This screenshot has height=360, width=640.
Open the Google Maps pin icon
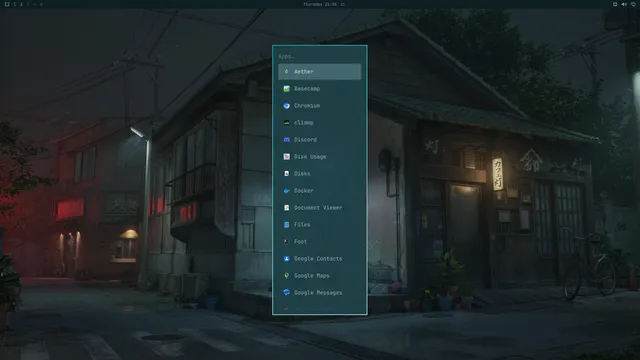click(x=287, y=276)
